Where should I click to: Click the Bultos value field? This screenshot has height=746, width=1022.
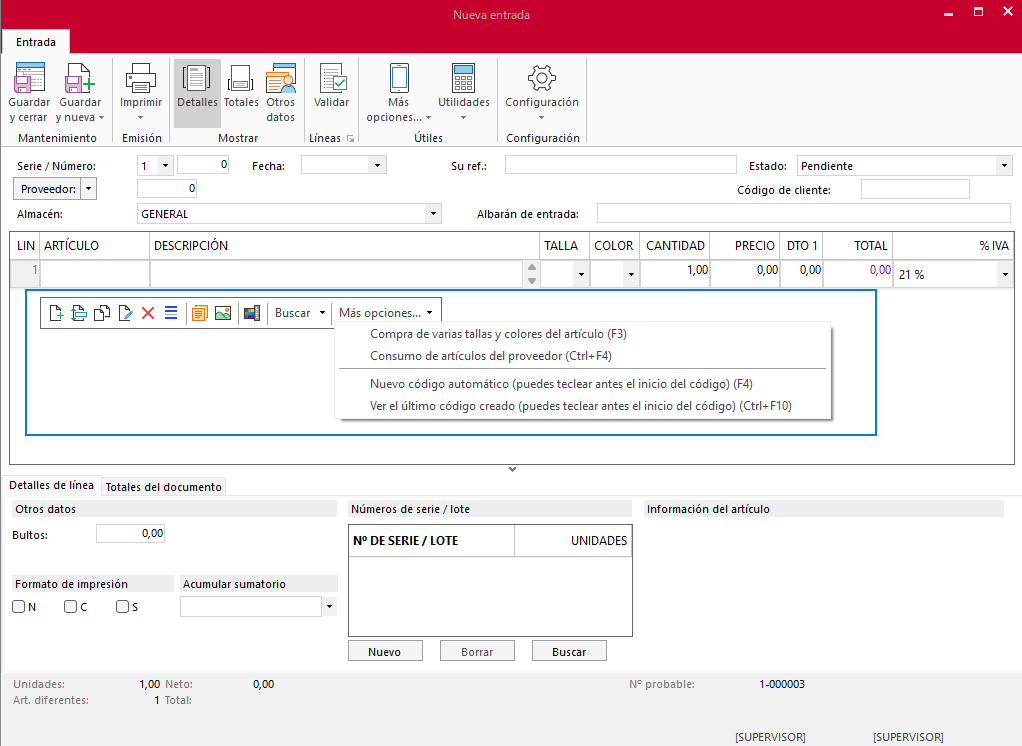click(x=130, y=534)
